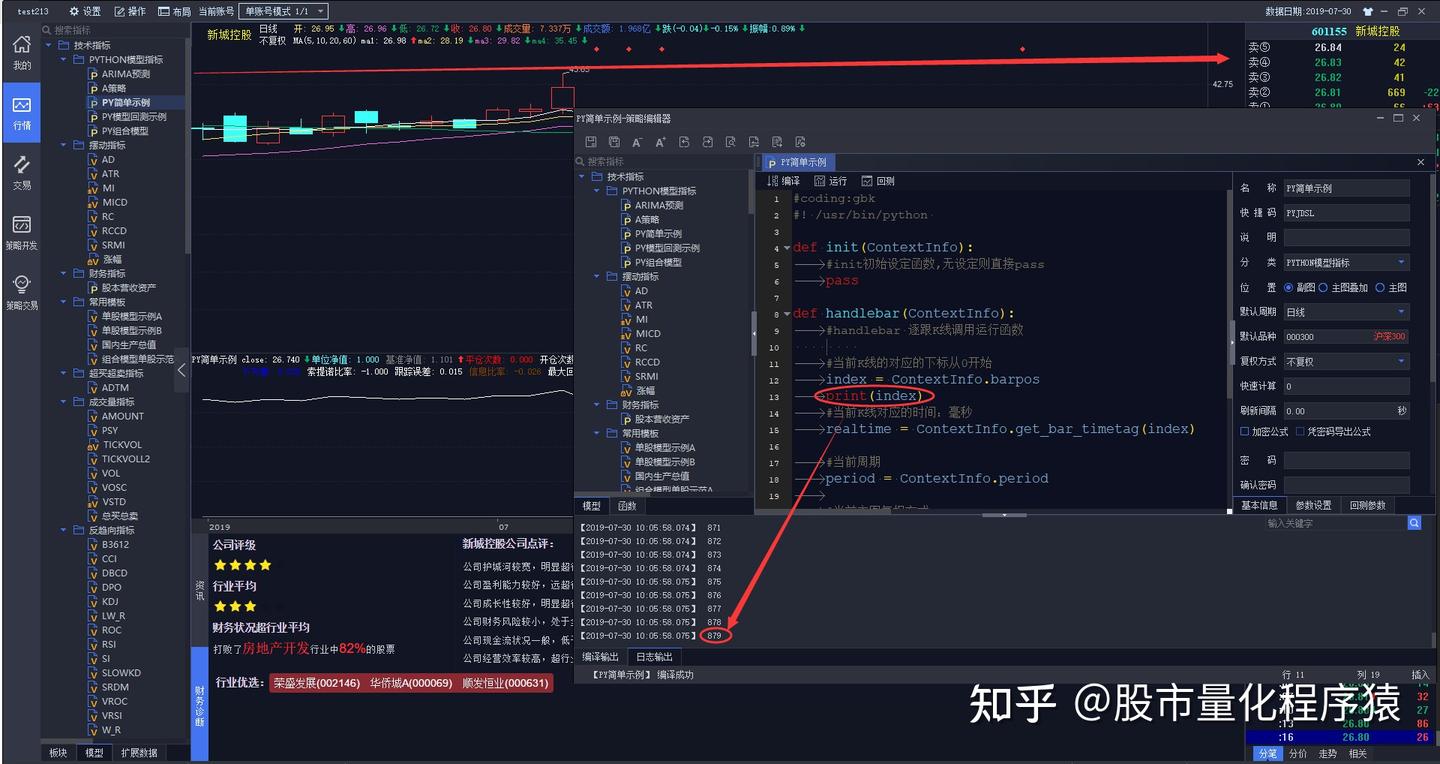Click the 名称 name input field

point(1346,188)
